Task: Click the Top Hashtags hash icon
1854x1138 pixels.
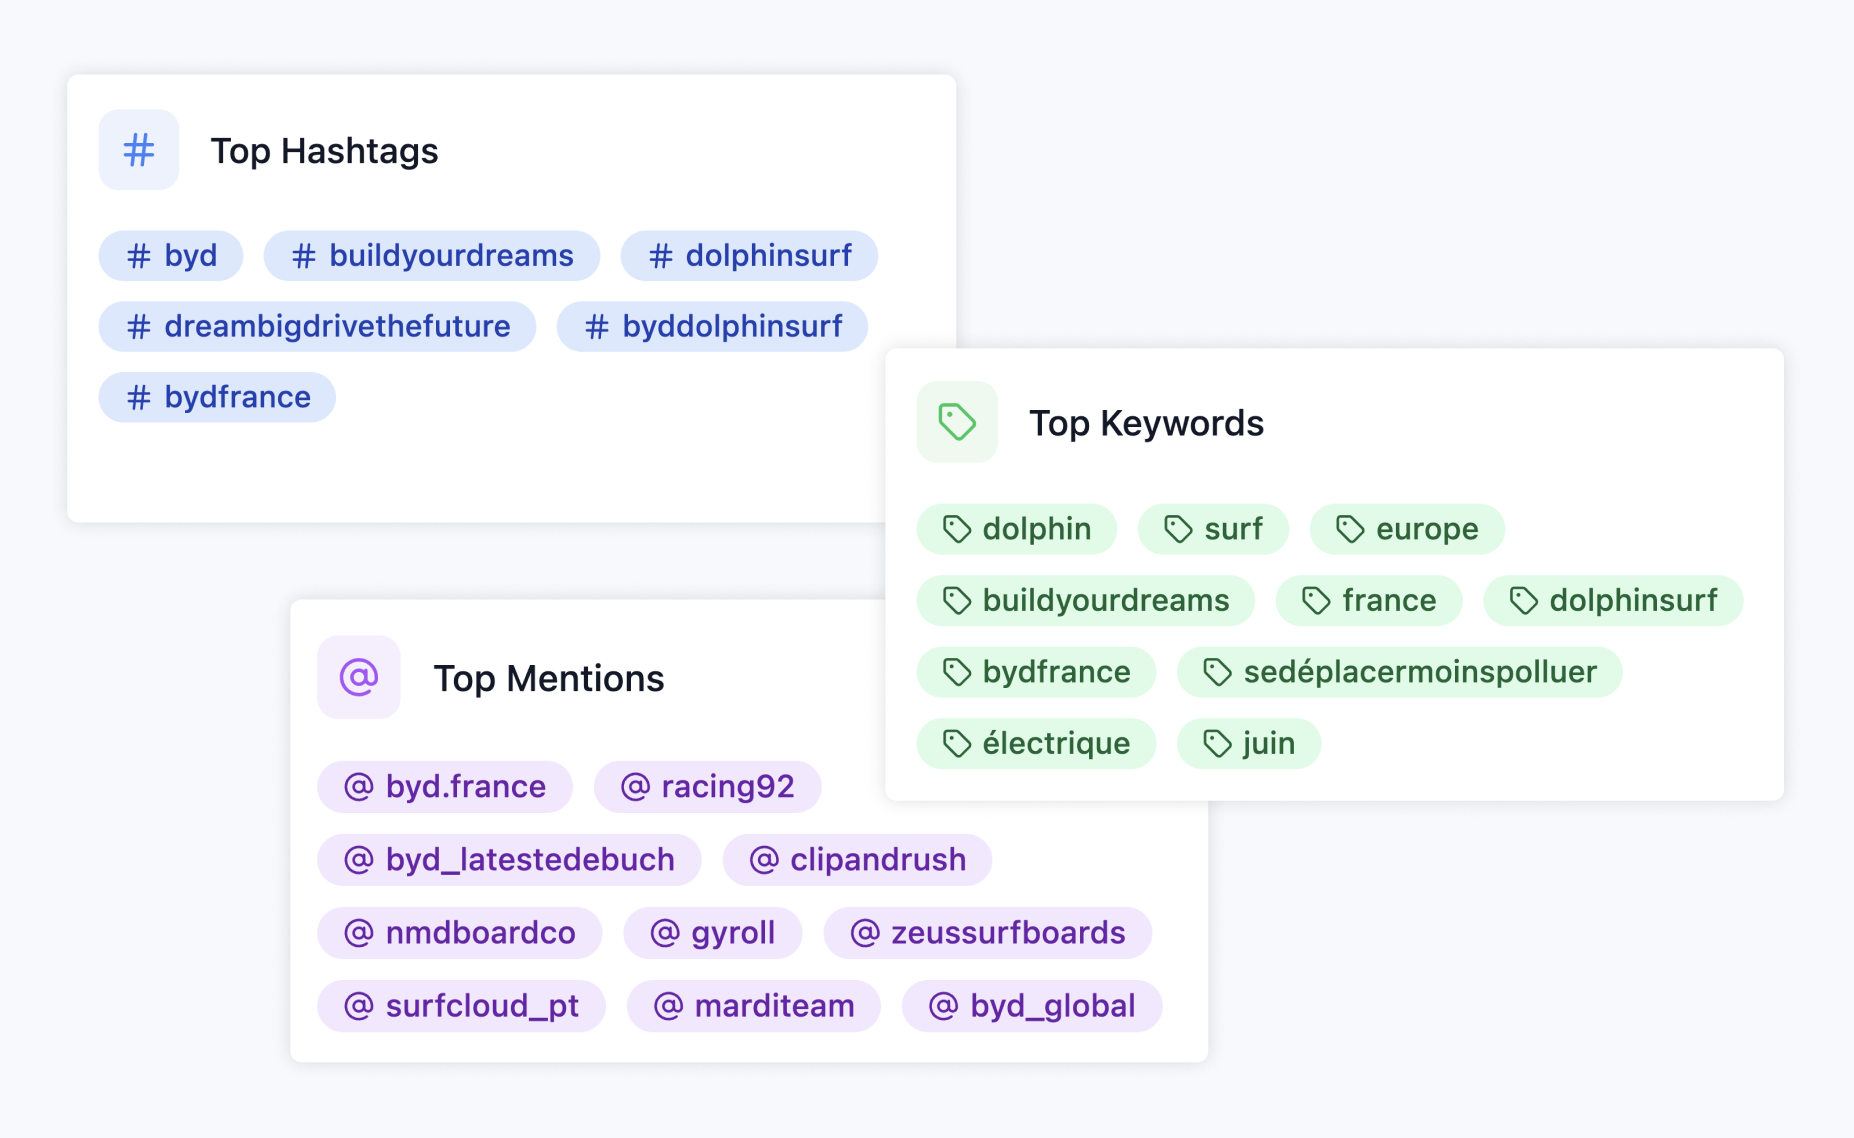Action: [x=139, y=150]
